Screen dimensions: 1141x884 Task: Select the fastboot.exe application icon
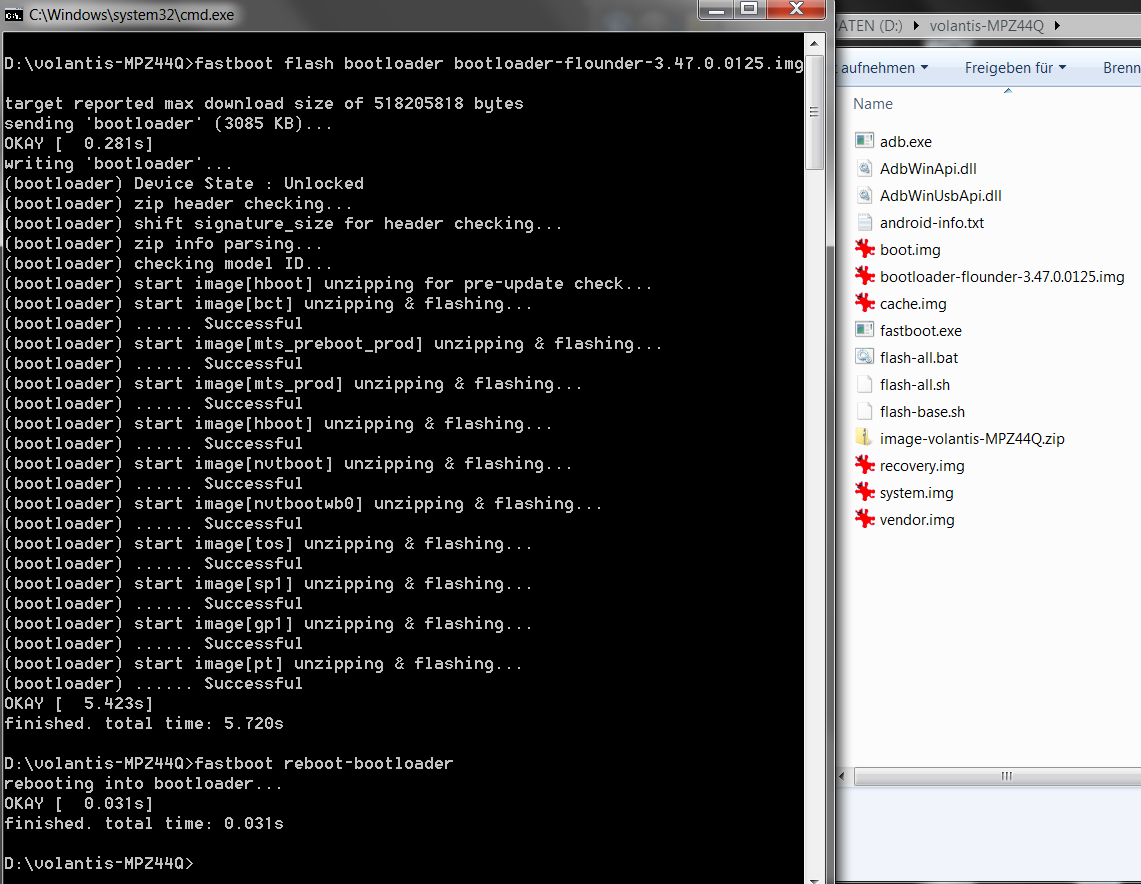[x=865, y=331]
